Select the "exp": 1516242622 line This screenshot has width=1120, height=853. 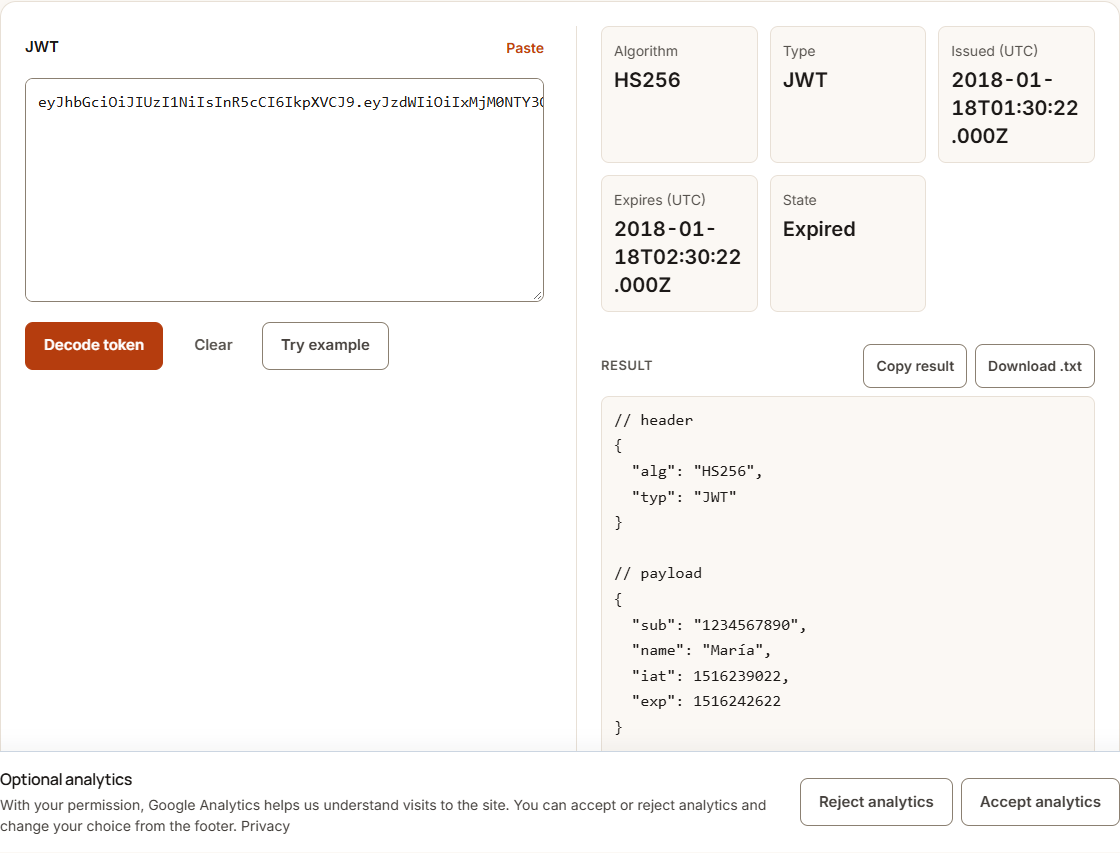tap(706, 702)
